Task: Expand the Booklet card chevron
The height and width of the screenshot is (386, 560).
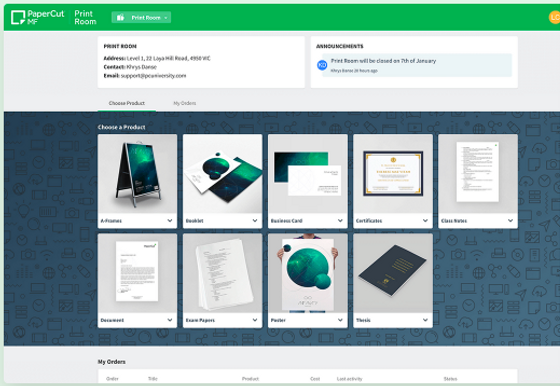Action: pyautogui.click(x=255, y=221)
